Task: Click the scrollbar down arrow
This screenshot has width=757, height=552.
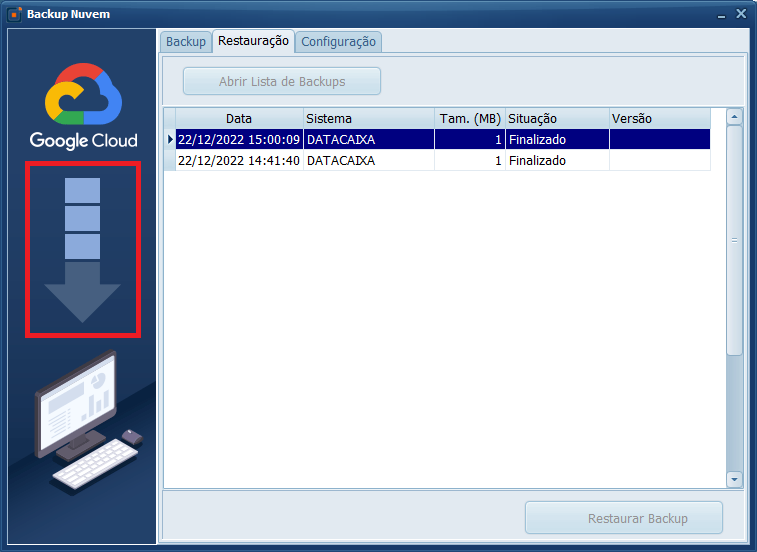Action: coord(734,480)
